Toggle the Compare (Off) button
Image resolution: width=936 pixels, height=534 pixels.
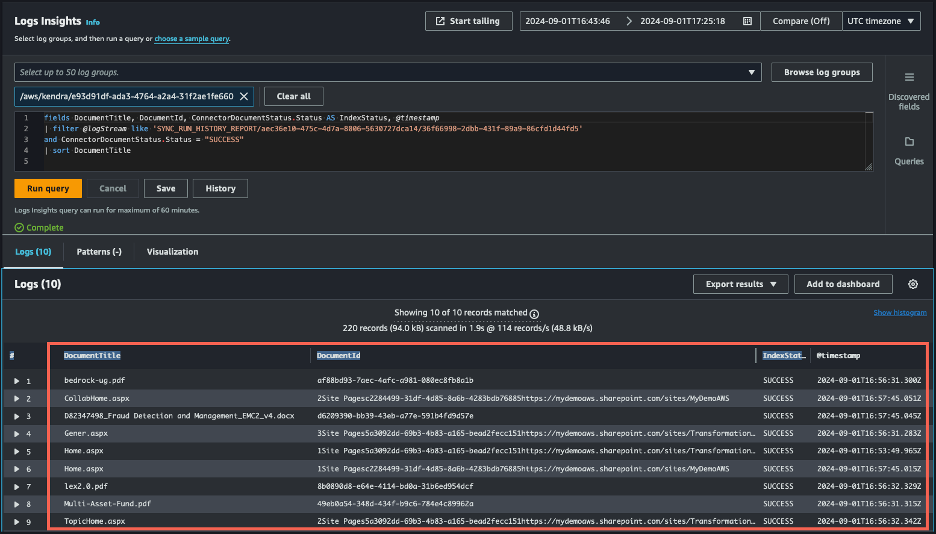[801, 21]
